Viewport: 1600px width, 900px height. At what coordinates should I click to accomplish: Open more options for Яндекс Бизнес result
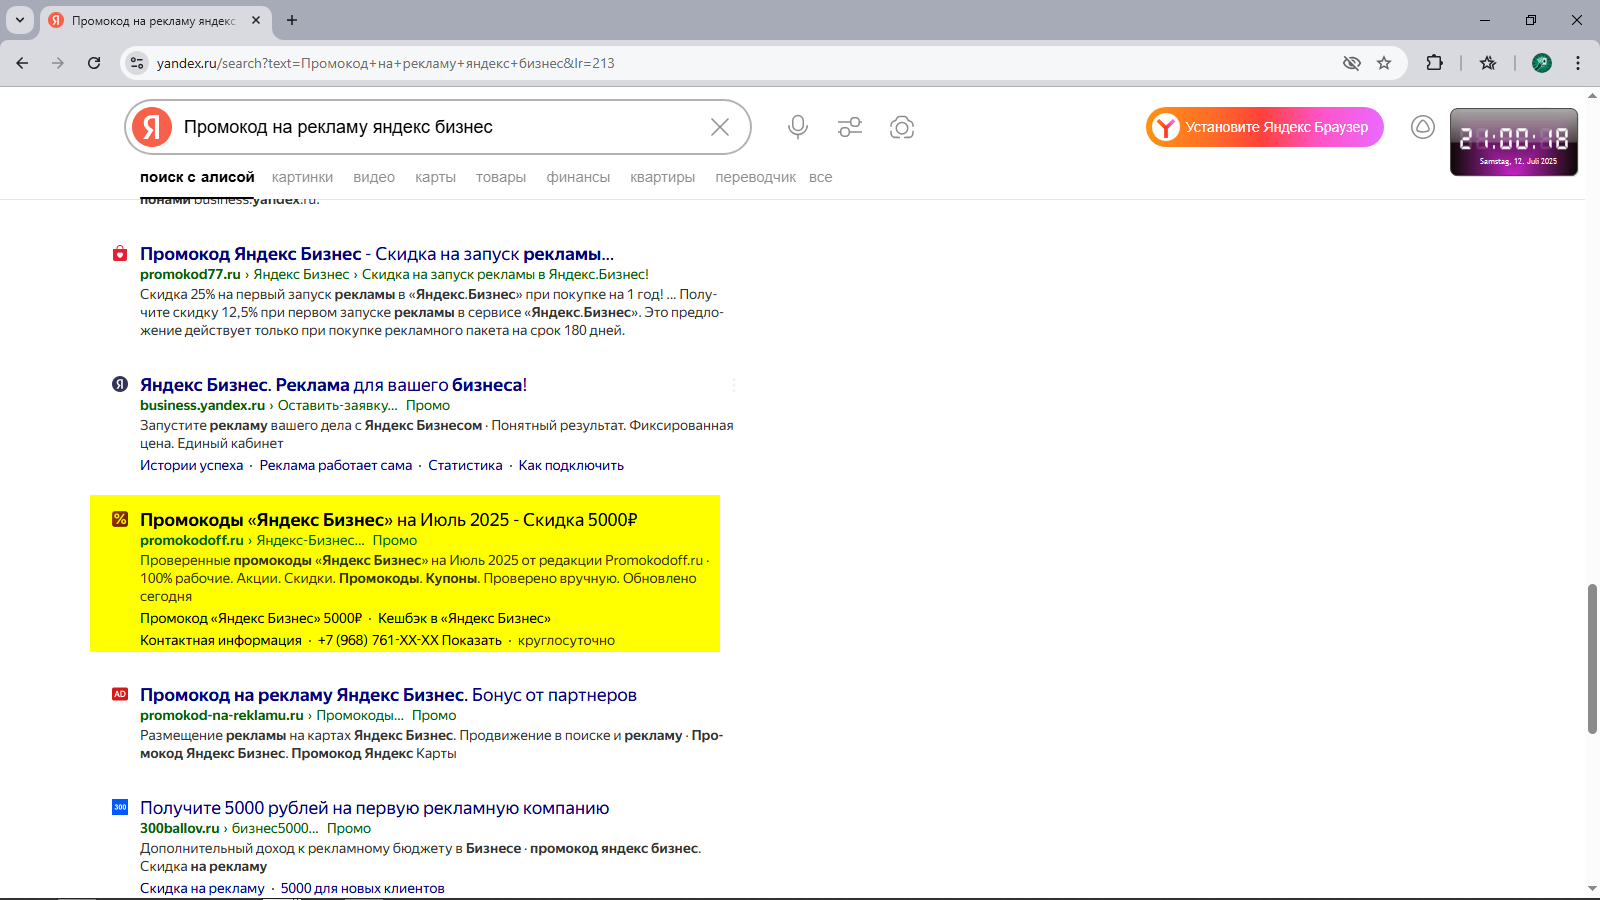[x=733, y=385]
